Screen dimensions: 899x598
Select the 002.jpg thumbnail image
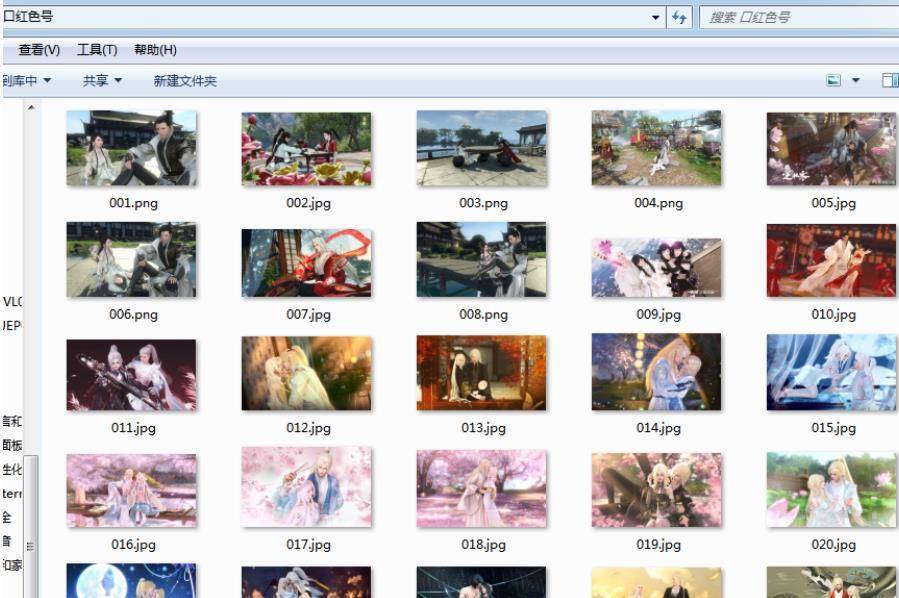(306, 148)
